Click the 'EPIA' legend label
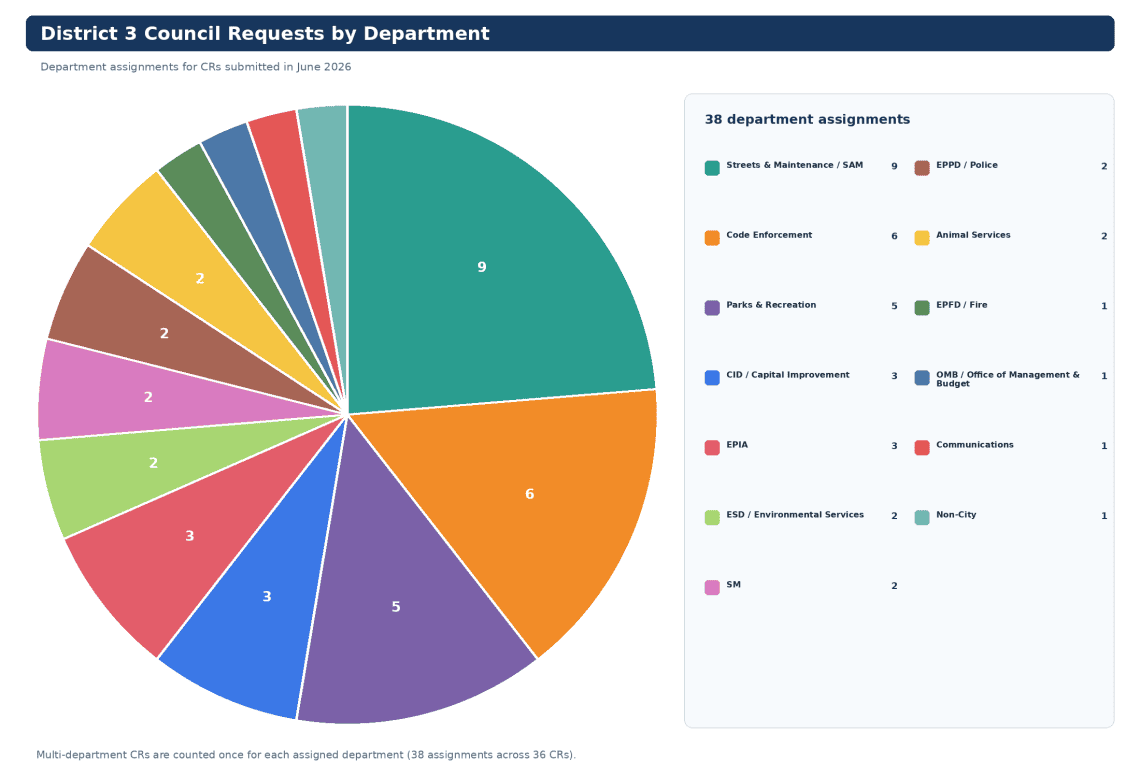1140x777 pixels. pyautogui.click(x=736, y=444)
